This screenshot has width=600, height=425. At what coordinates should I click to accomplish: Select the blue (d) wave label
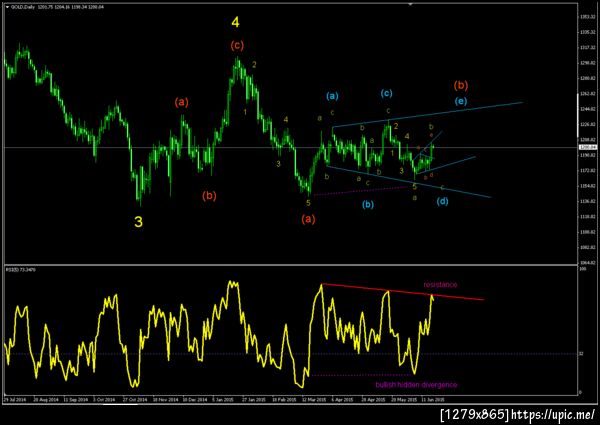tap(442, 201)
